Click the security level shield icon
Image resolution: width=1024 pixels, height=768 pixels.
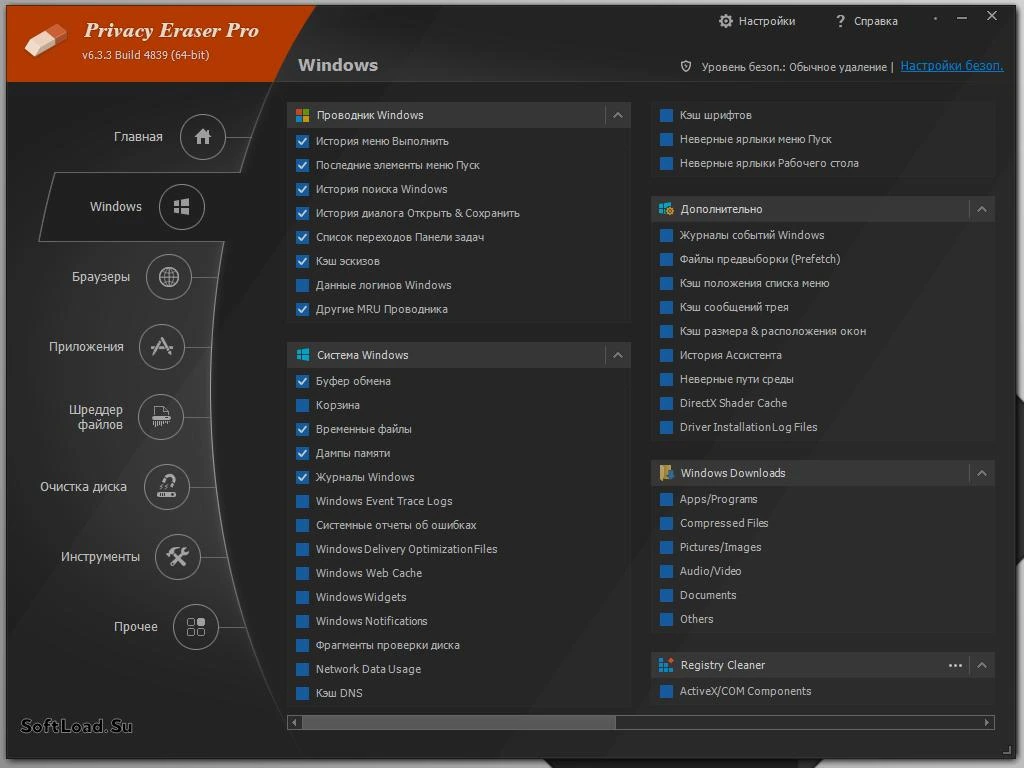coord(686,66)
